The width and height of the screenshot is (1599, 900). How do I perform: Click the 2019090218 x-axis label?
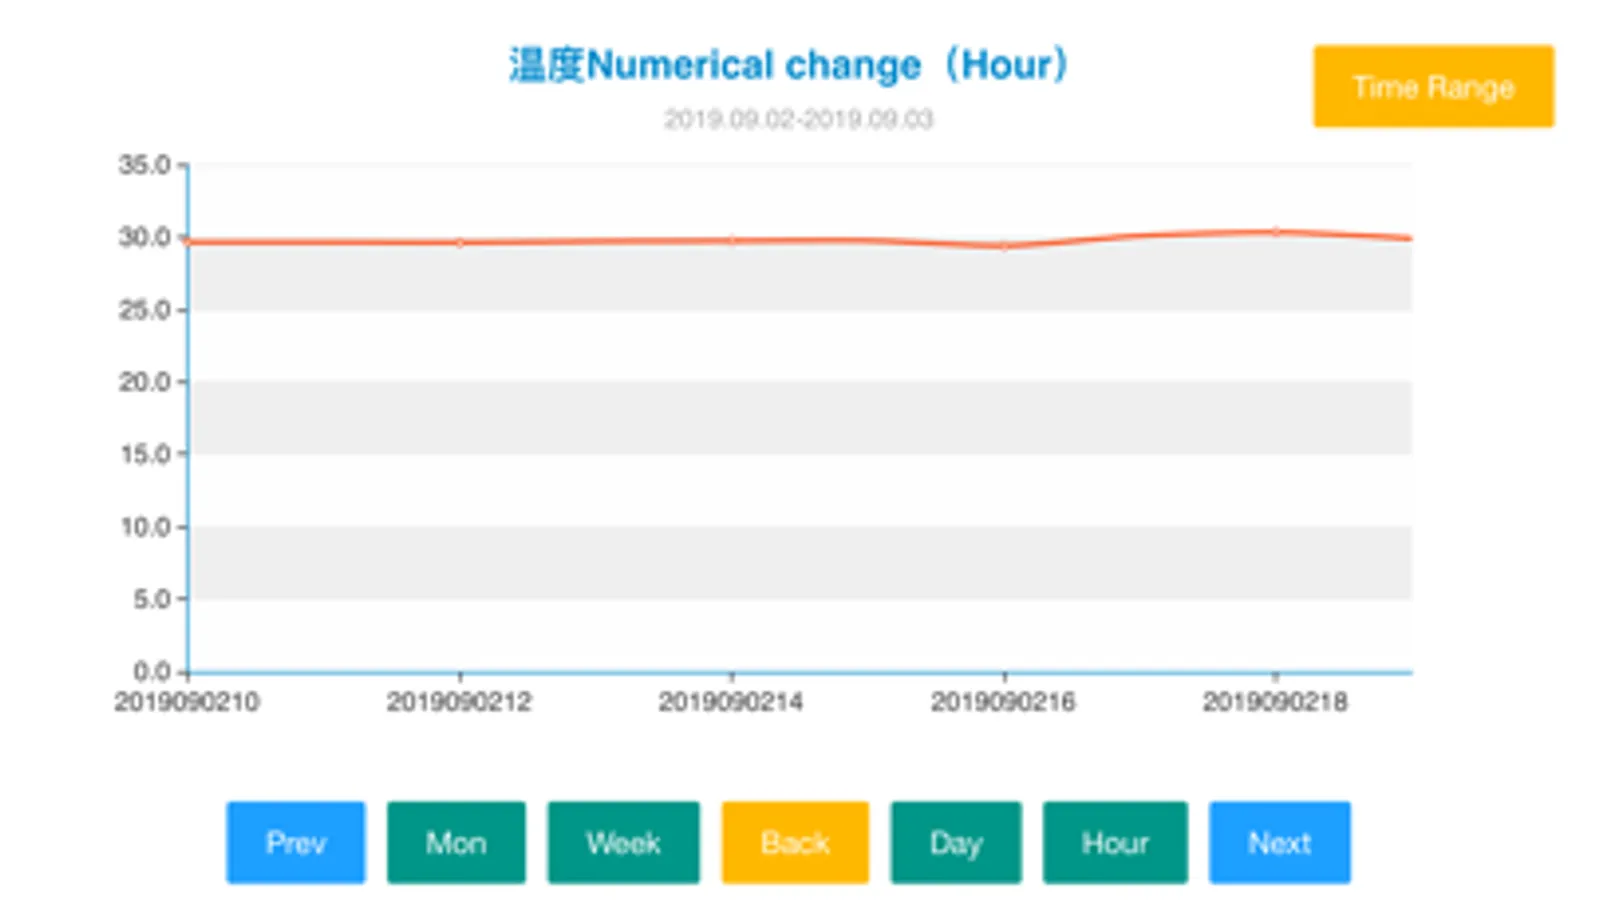pyautogui.click(x=1275, y=702)
